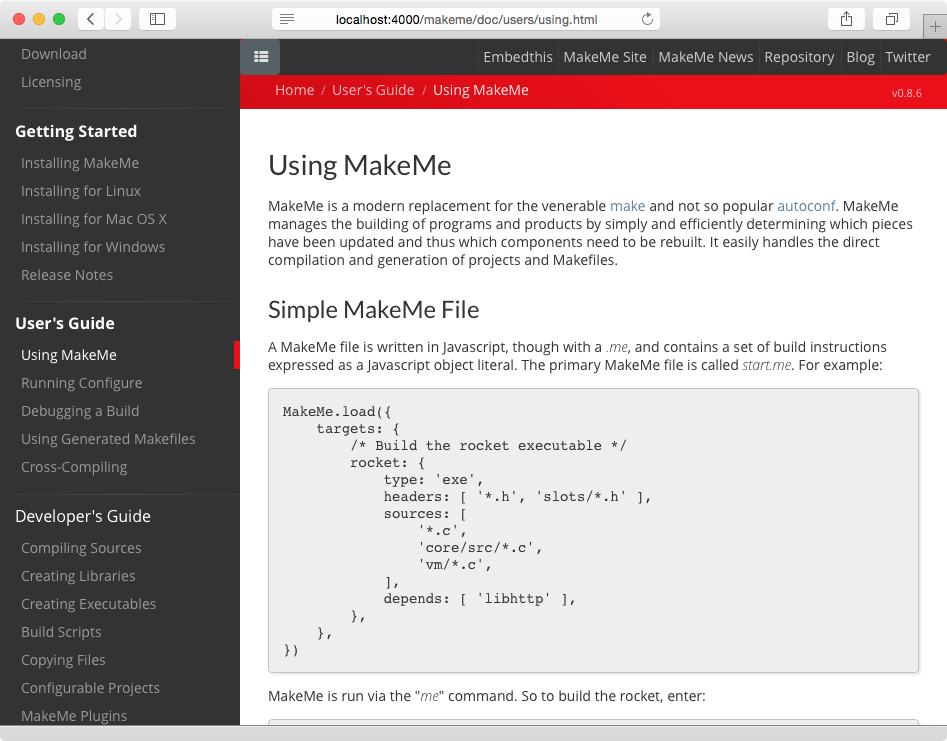View the Release Notes page
The height and width of the screenshot is (741, 947).
coord(67,274)
